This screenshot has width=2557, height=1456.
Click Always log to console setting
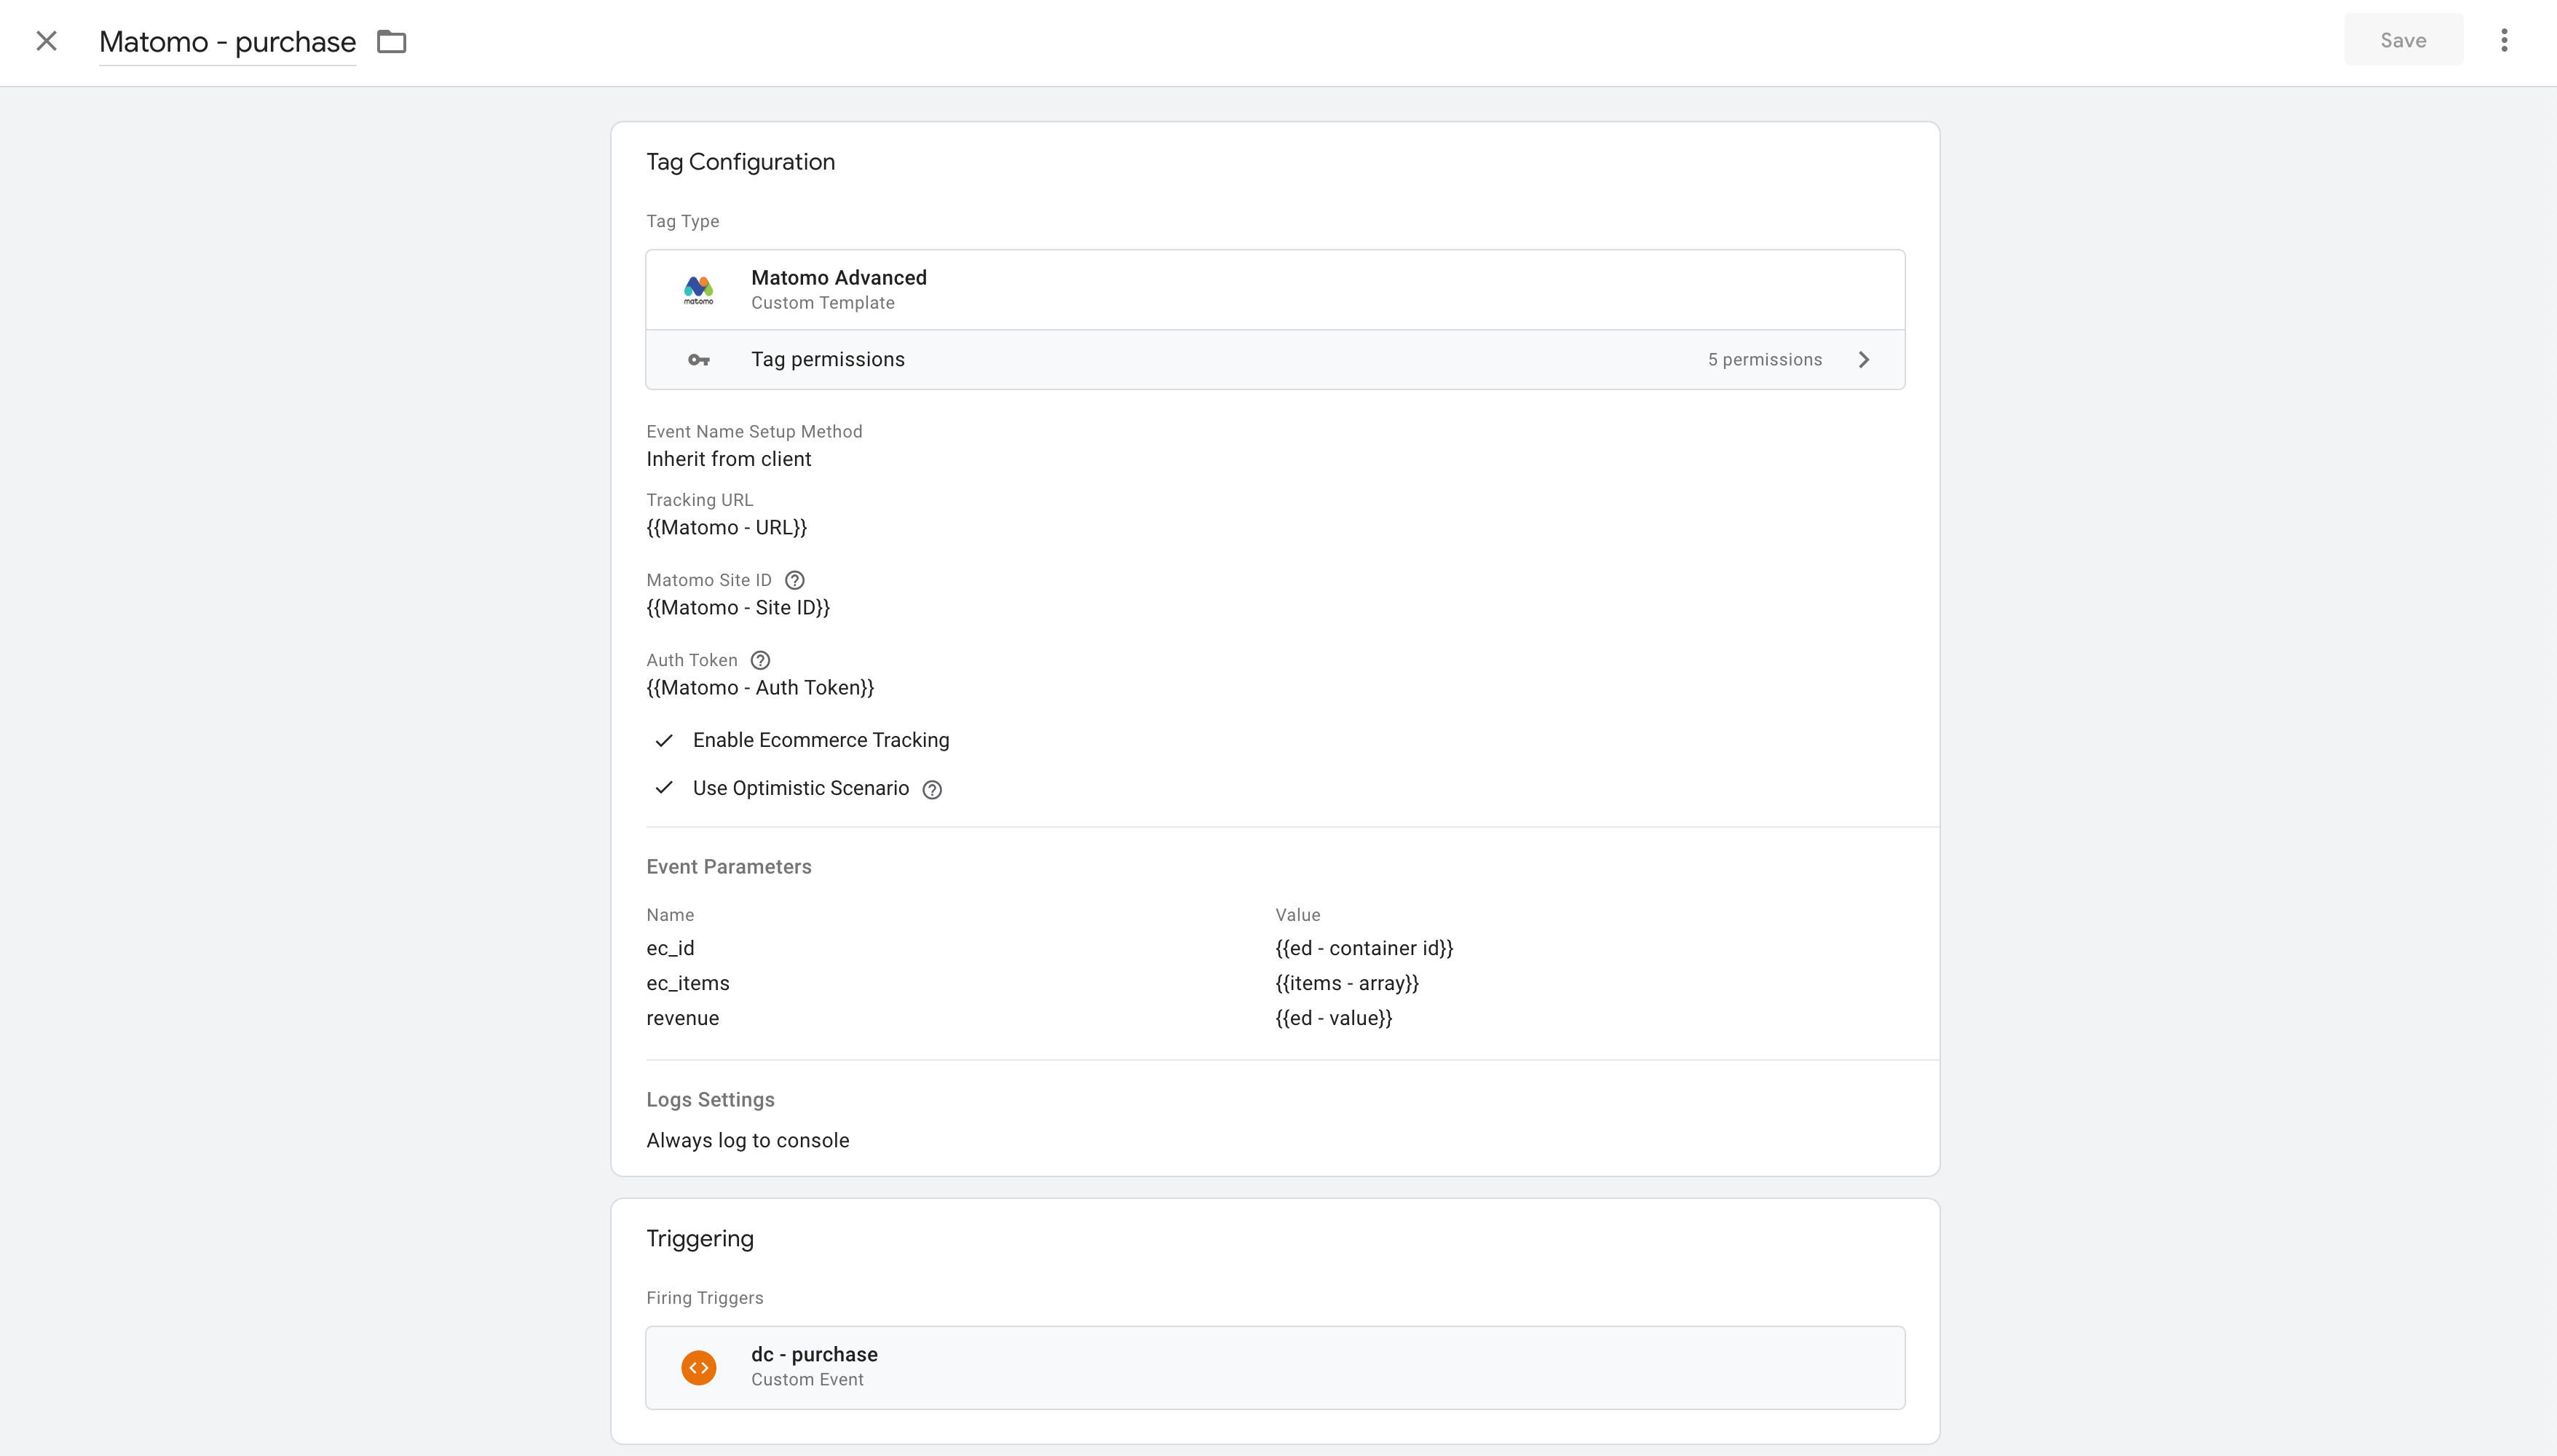click(x=748, y=1140)
